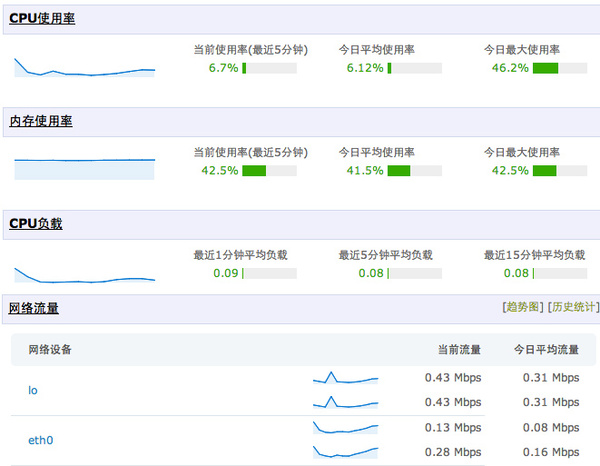Screen dimensions: 600x466
Task: Click the 网络设备 column header
Action: [50, 349]
